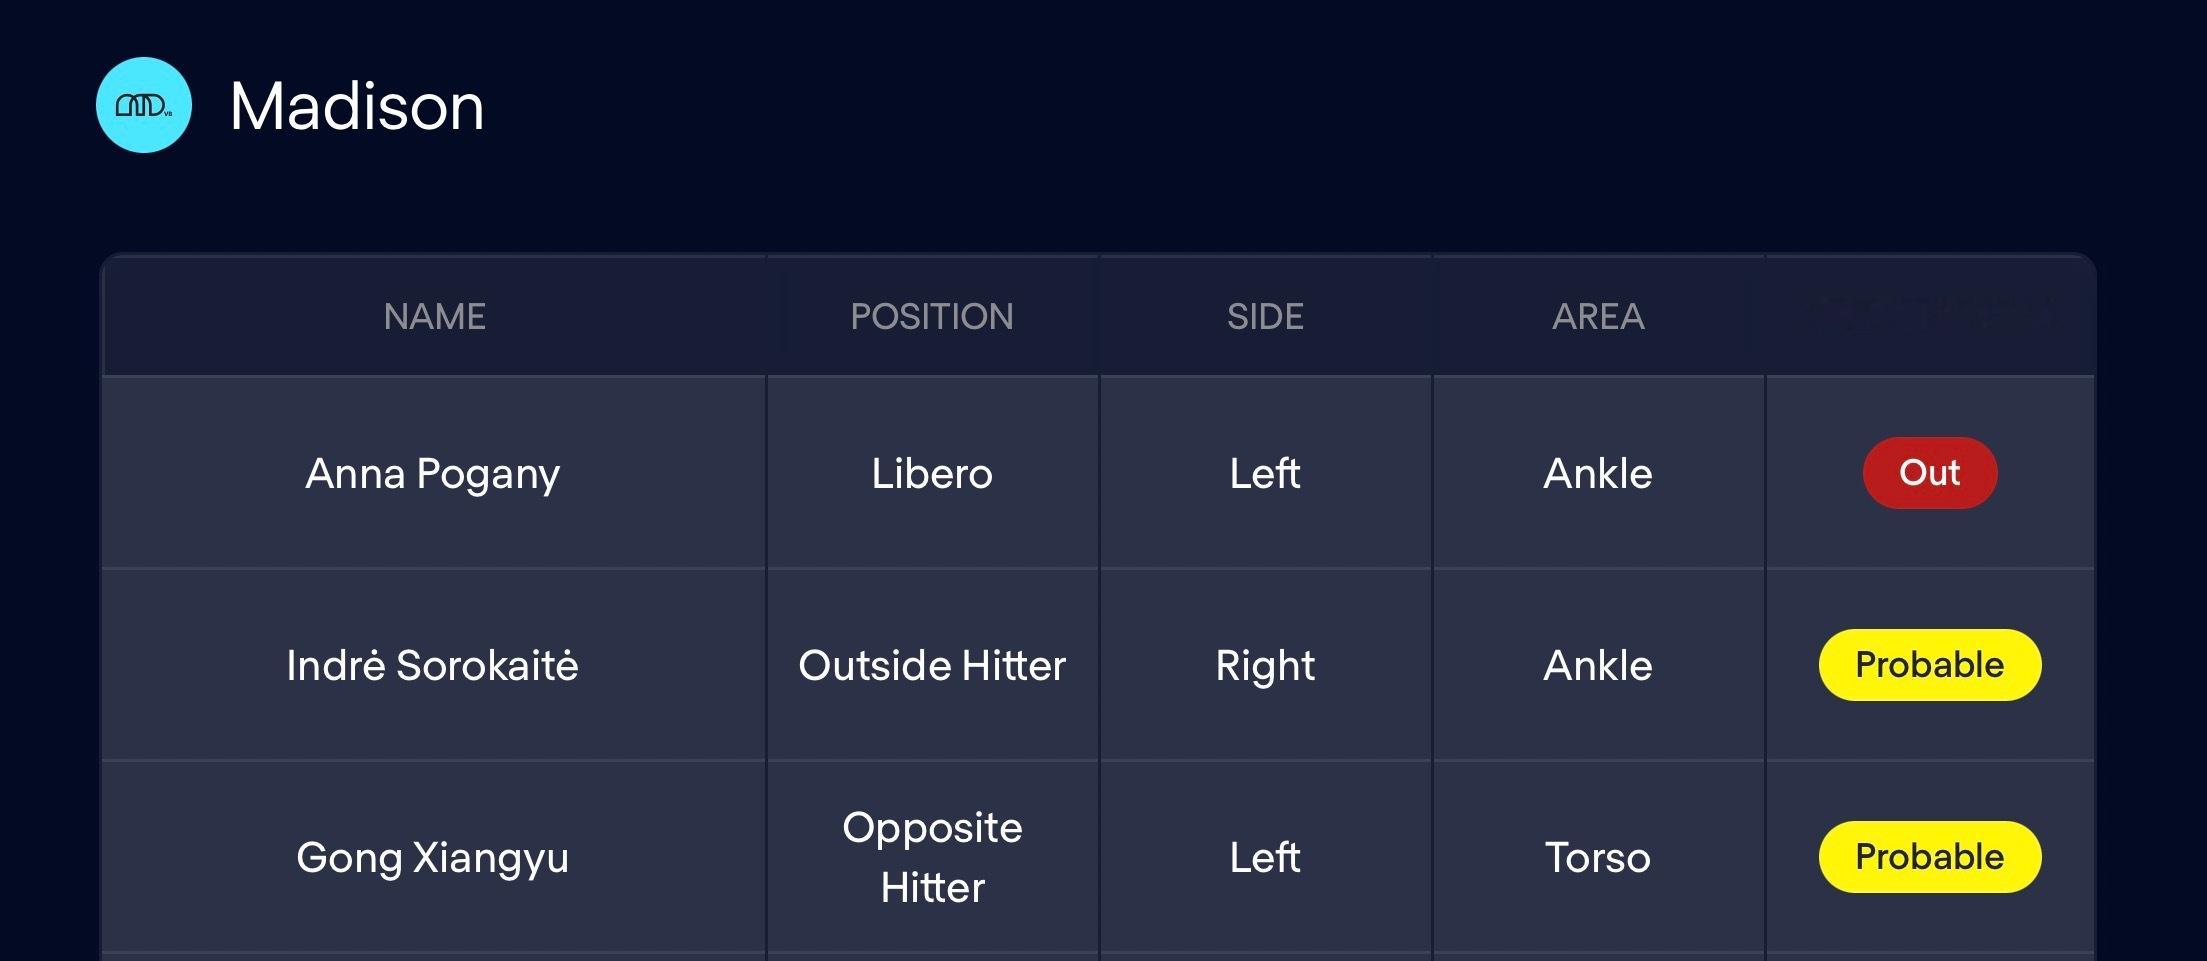Viewport: 2207px width, 961px height.
Task: Click the AREA column header
Action: [1598, 317]
